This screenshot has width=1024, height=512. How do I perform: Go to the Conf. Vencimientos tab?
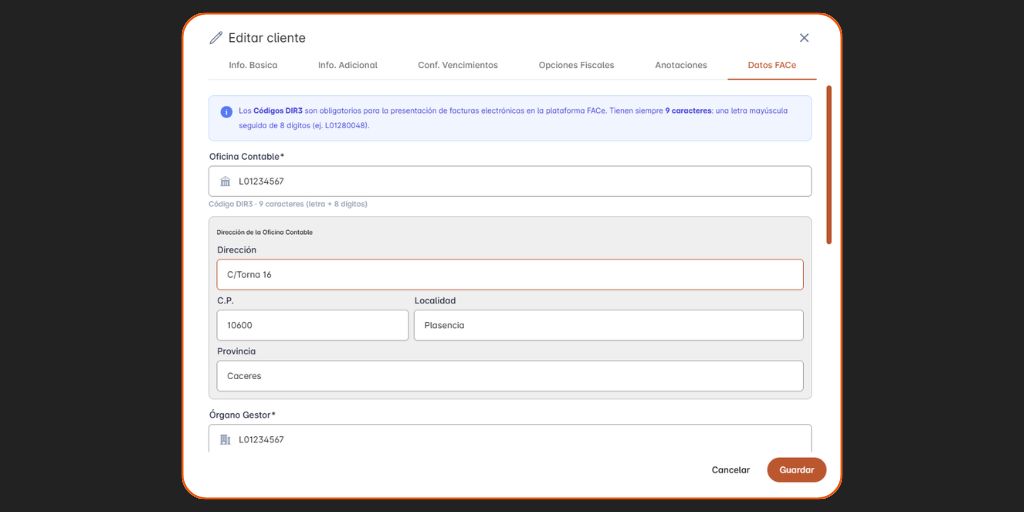coord(457,65)
